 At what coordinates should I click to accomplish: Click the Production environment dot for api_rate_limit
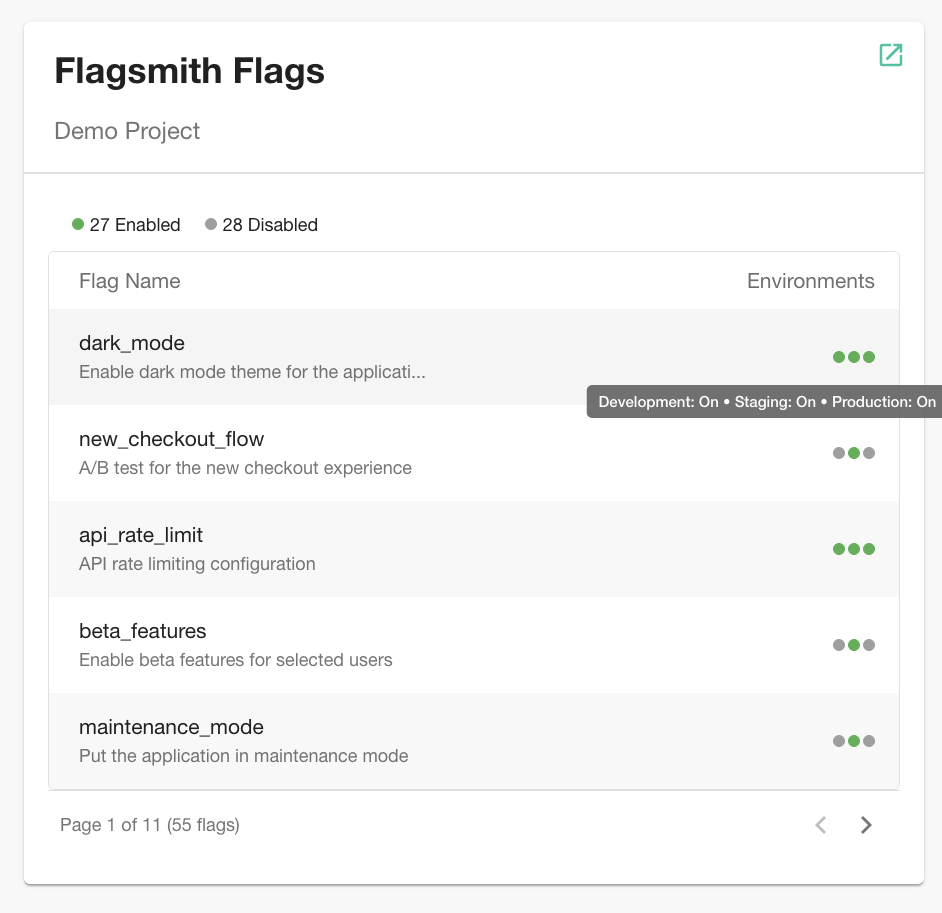click(868, 548)
